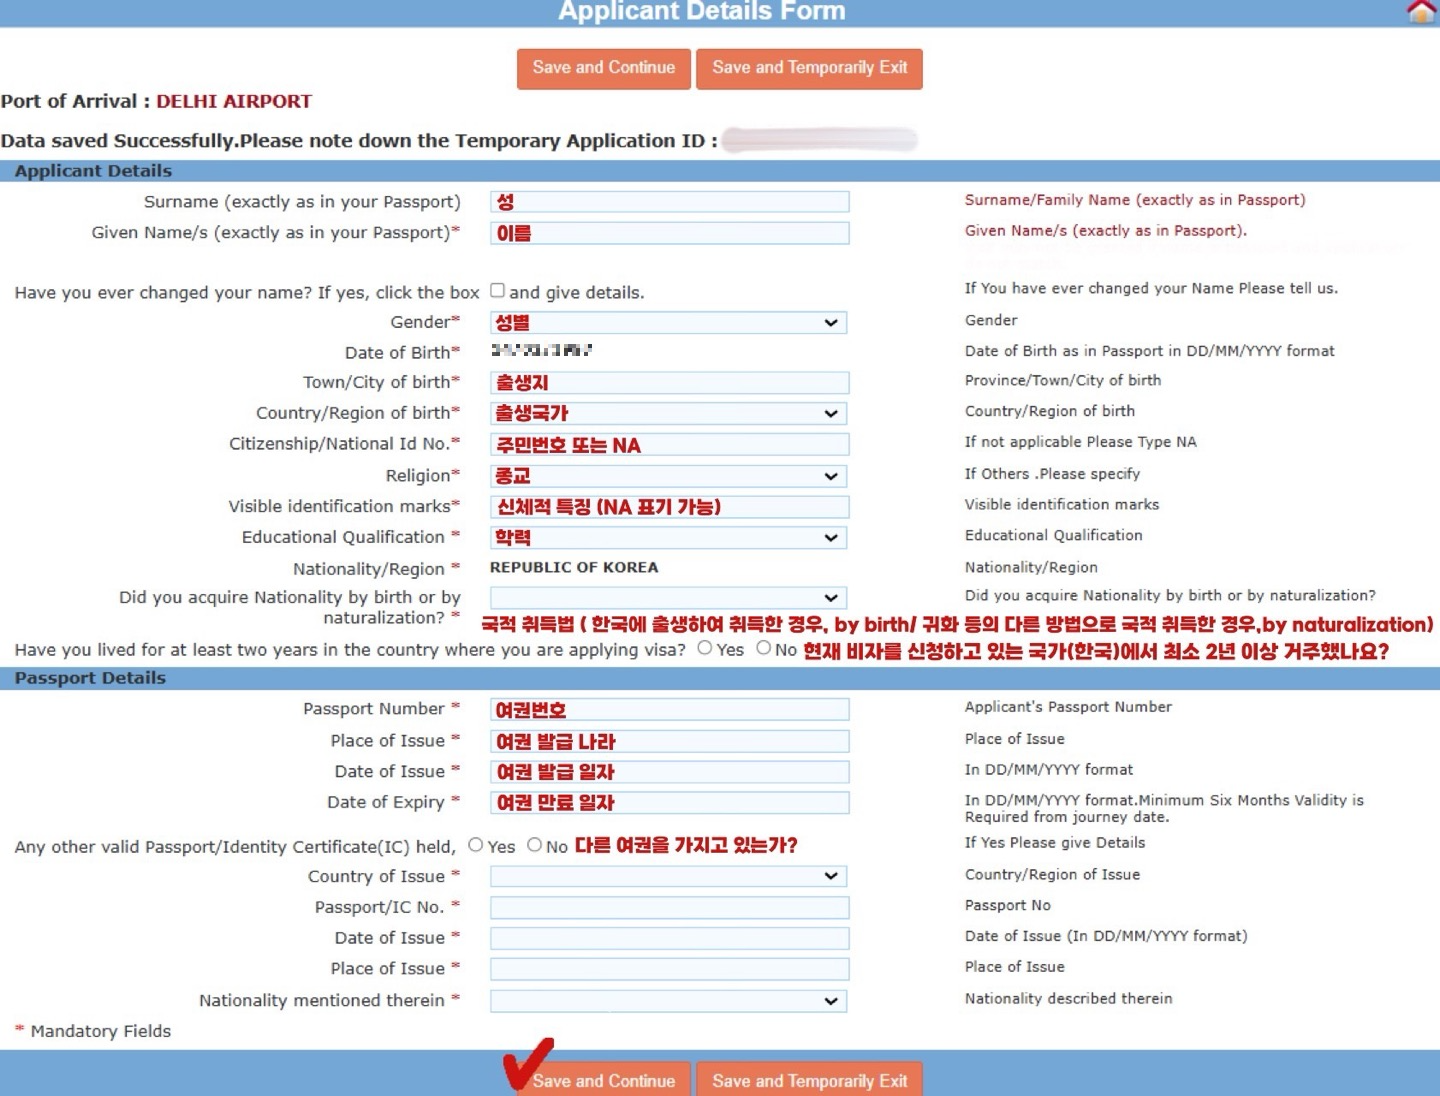Open the Country of Issue dropdown
Viewport: 1440px width, 1096px height.
668,876
